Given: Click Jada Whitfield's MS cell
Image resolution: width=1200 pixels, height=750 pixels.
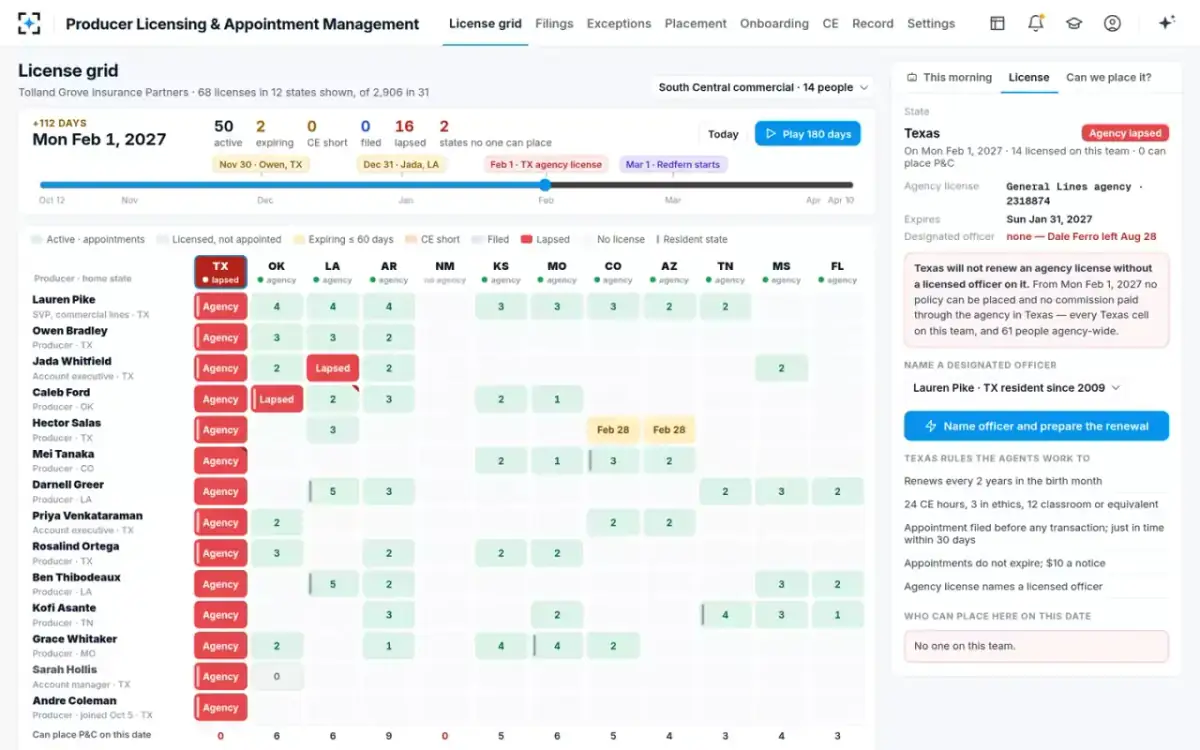Looking at the screenshot, I should (x=781, y=368).
